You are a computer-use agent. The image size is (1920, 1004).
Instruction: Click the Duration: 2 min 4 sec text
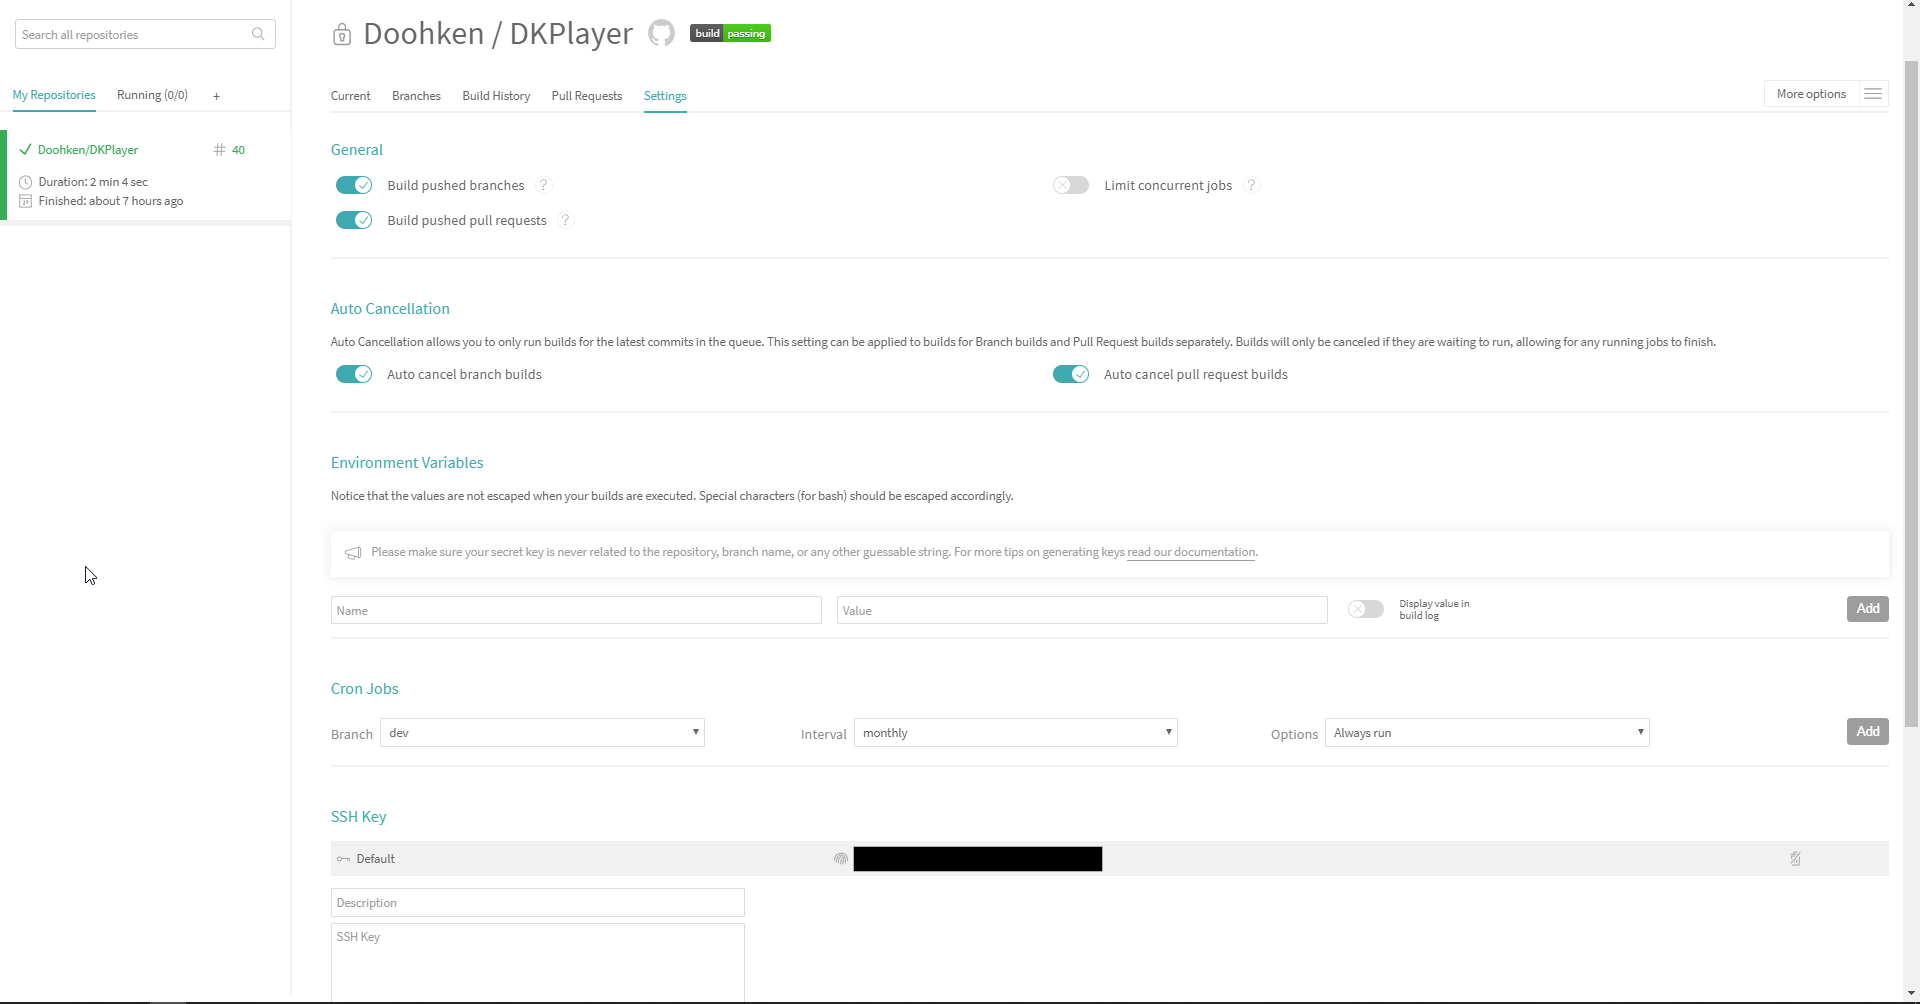pos(93,182)
